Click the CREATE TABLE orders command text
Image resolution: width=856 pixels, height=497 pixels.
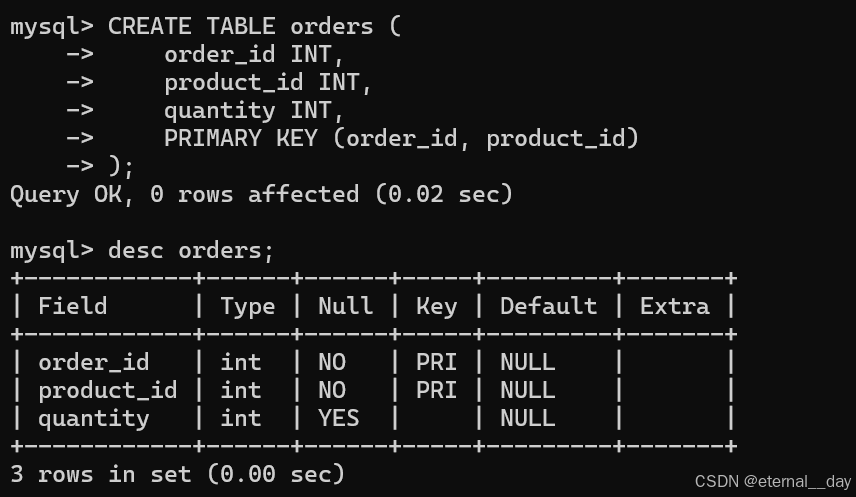(x=254, y=26)
